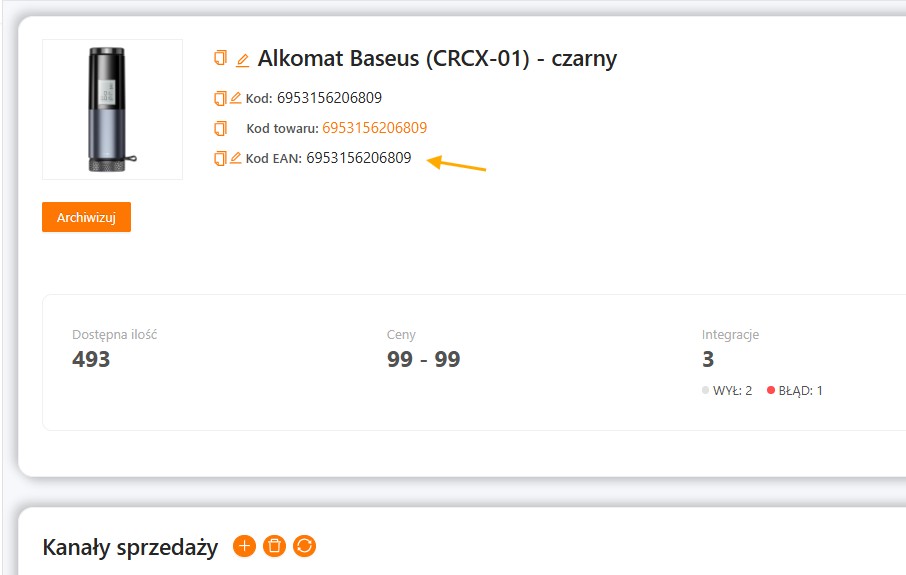906x575 pixels.
Task: Open the breathalyzer product thumbnail
Action: [x=112, y=109]
